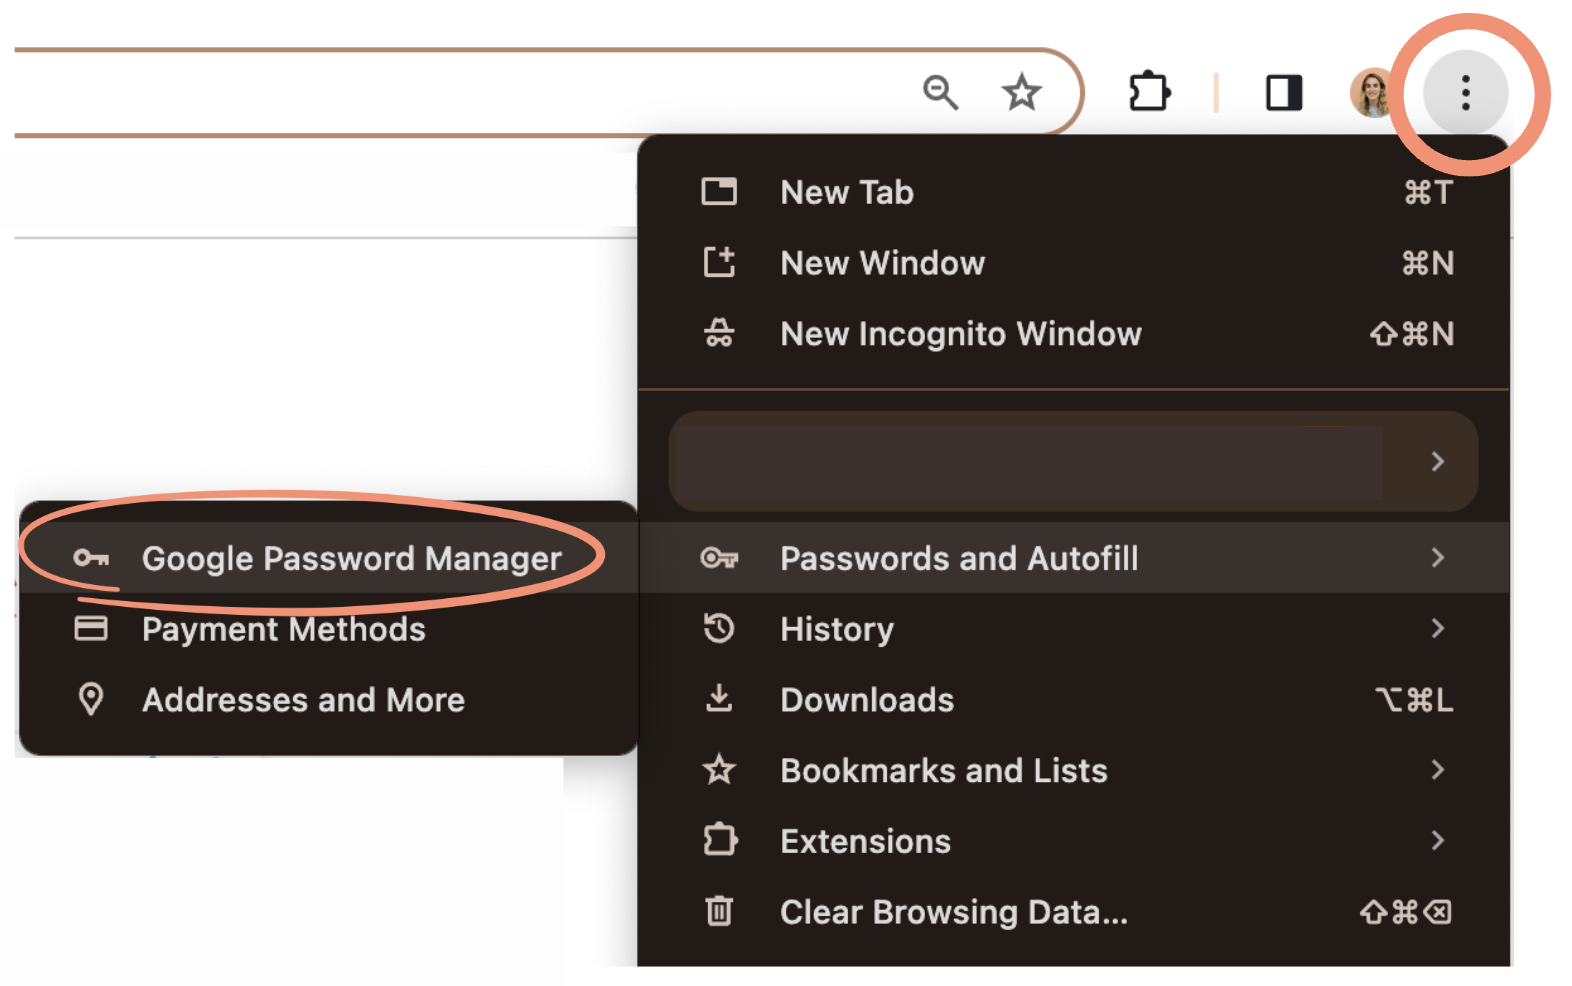The width and height of the screenshot is (1572, 986).
Task: Bookmark this page with the star icon
Action: (x=1021, y=92)
